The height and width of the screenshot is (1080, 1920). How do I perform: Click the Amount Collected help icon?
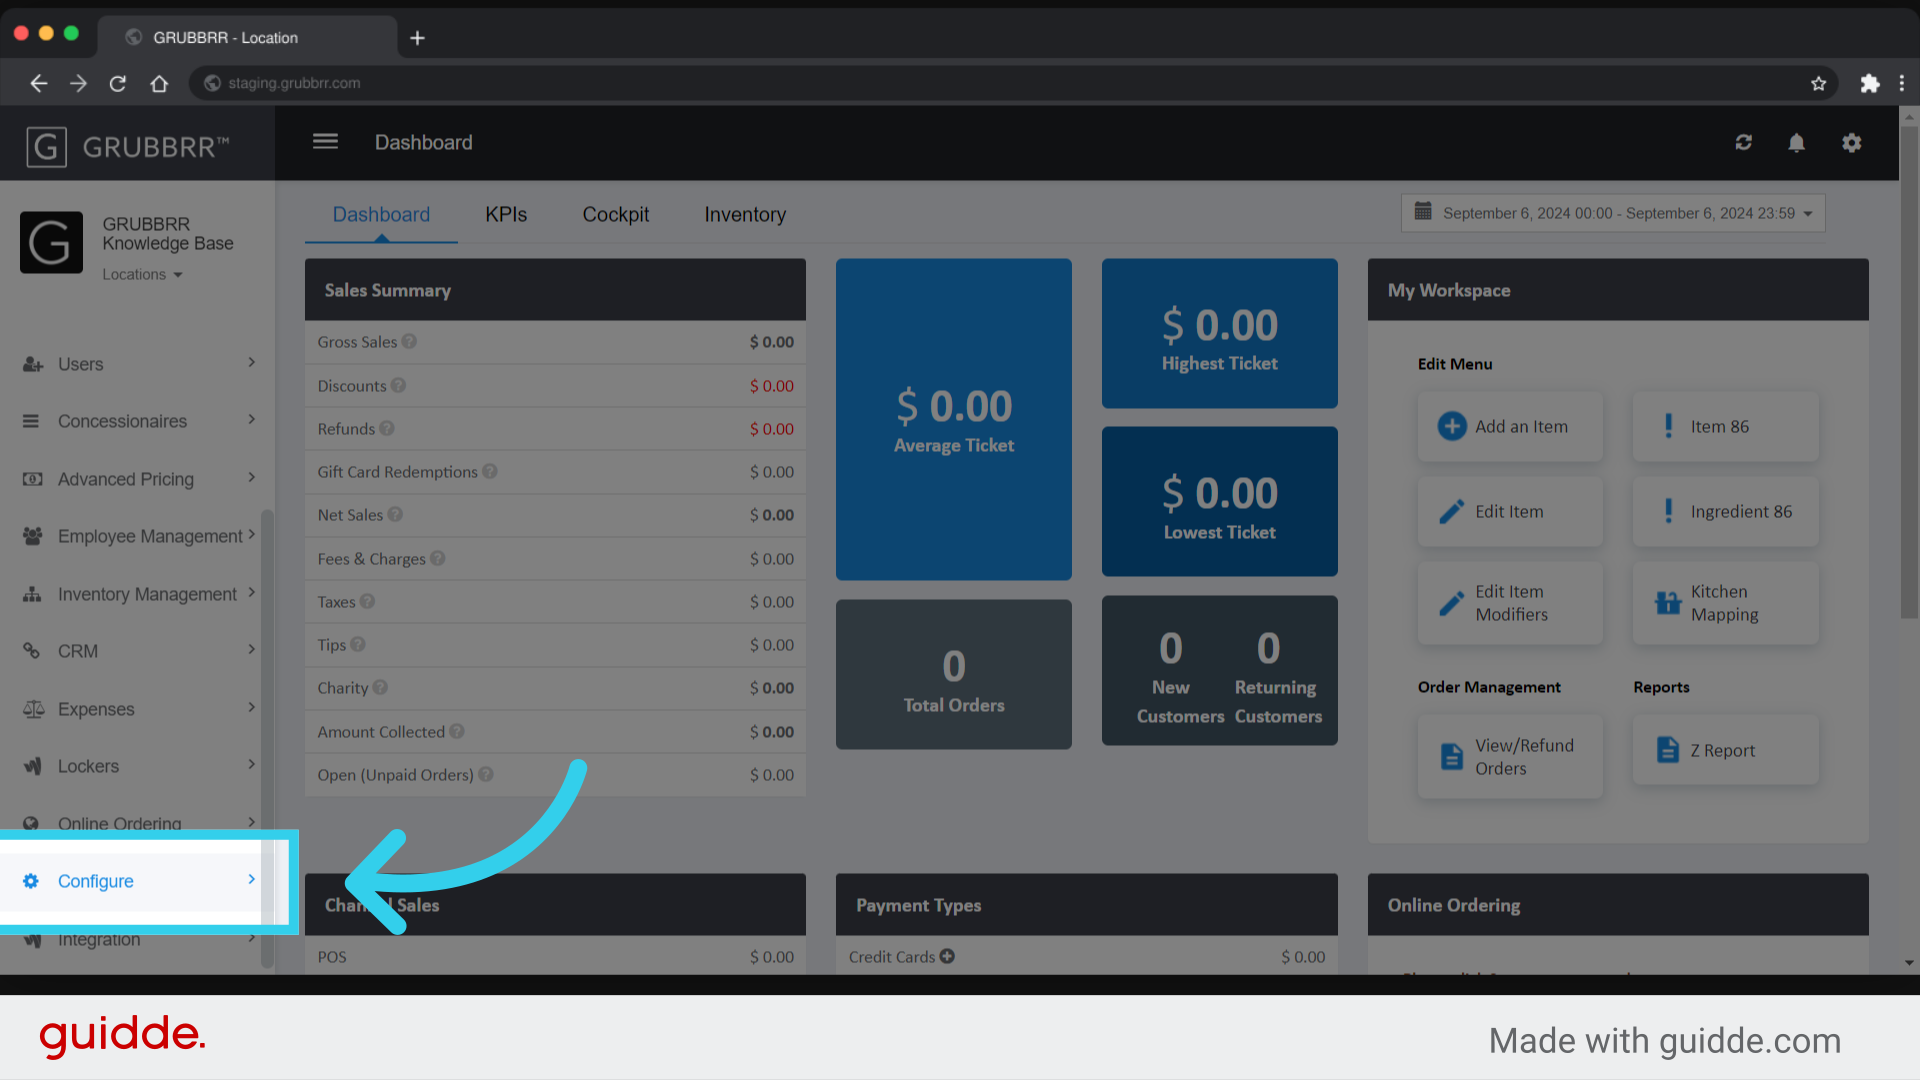click(x=457, y=731)
